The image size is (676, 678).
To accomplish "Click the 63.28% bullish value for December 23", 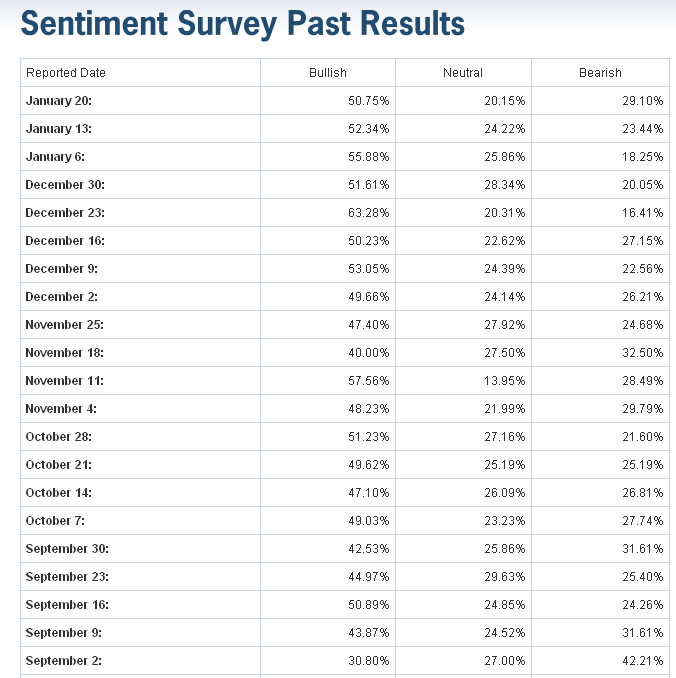I will [x=370, y=213].
